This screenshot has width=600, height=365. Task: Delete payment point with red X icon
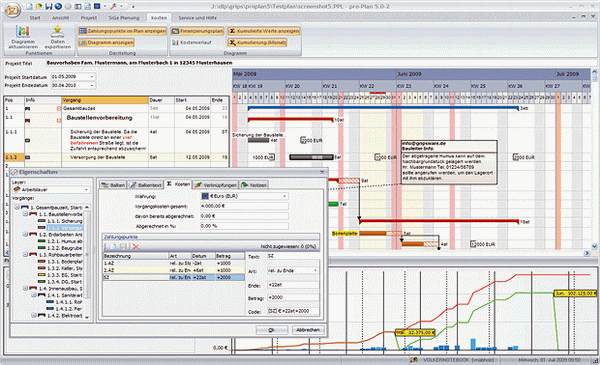[136, 246]
